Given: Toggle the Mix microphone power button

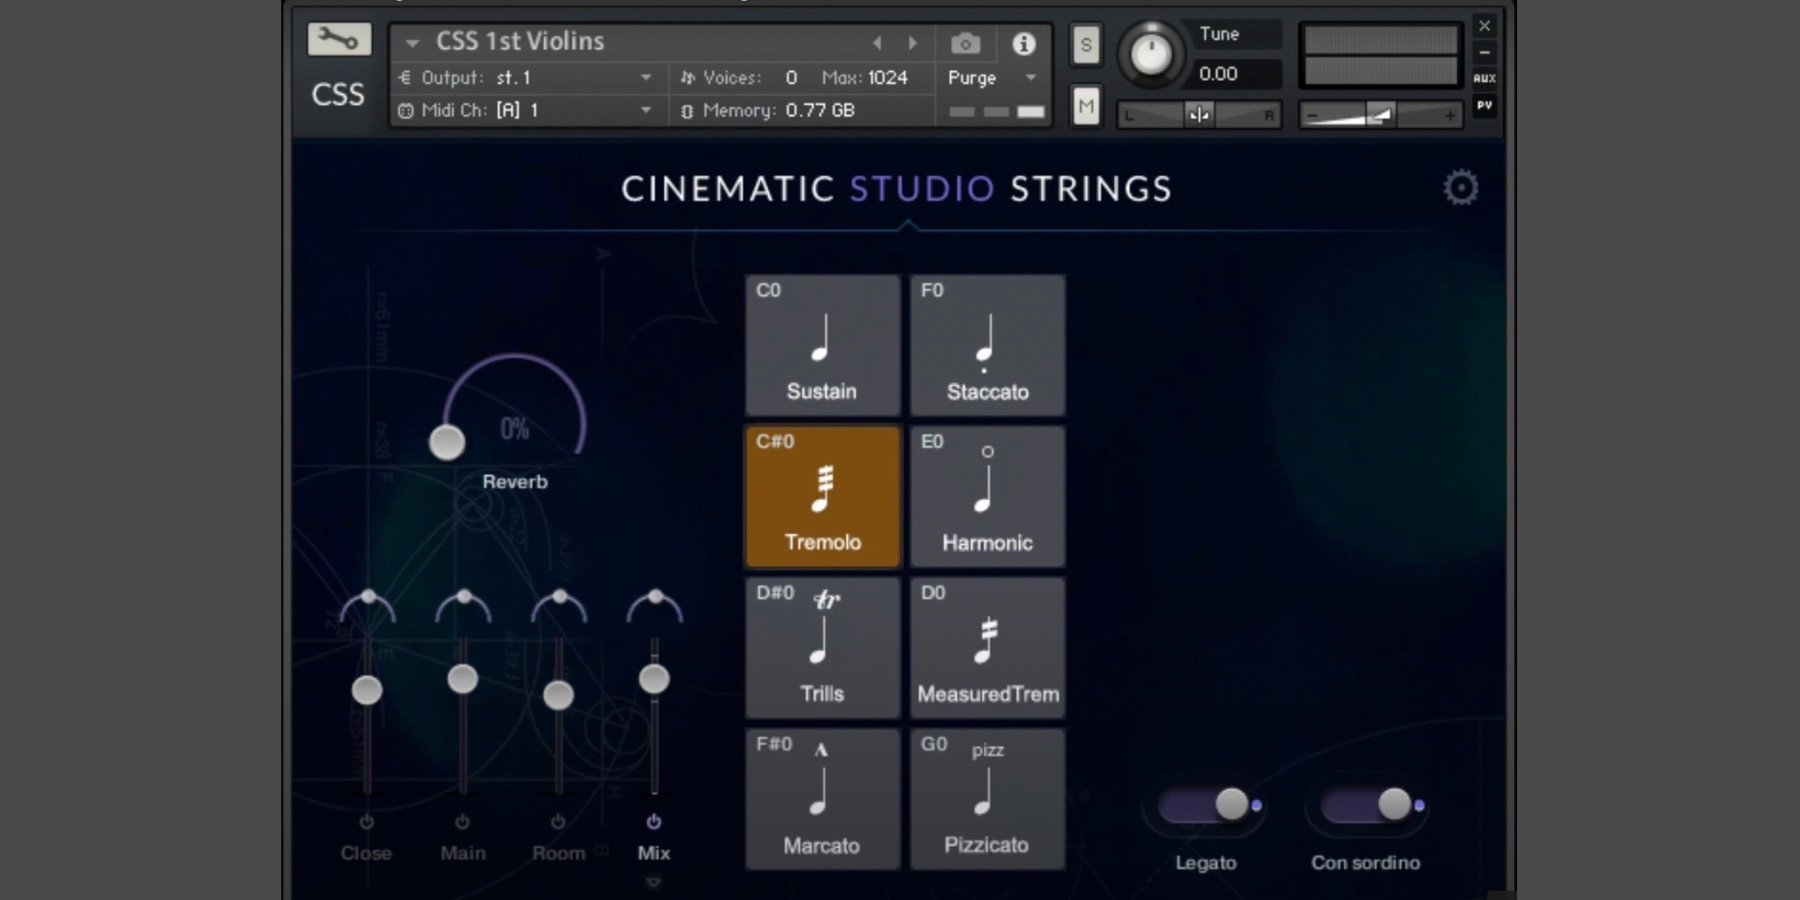Looking at the screenshot, I should 653,822.
